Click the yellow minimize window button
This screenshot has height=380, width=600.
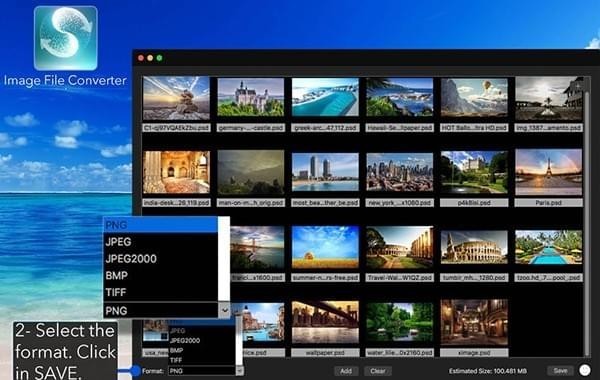coord(150,58)
